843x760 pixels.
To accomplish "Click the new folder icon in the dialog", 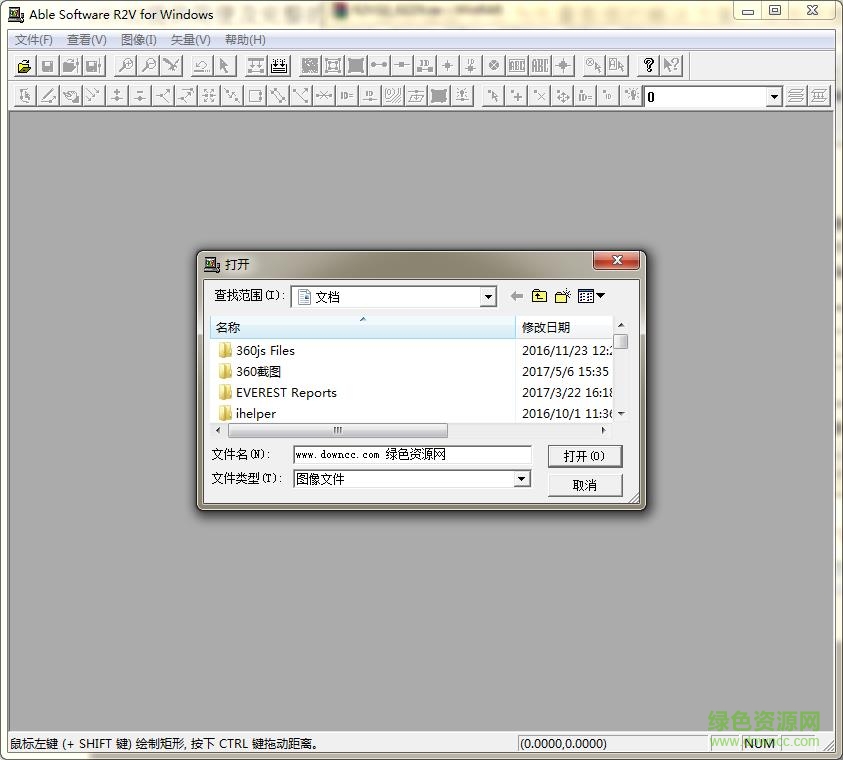I will [x=561, y=296].
